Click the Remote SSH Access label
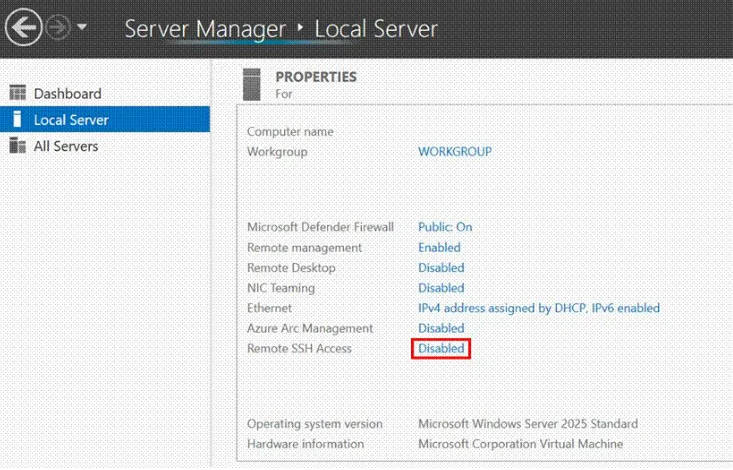Screen dimensions: 733x470 pyautogui.click(x=299, y=348)
